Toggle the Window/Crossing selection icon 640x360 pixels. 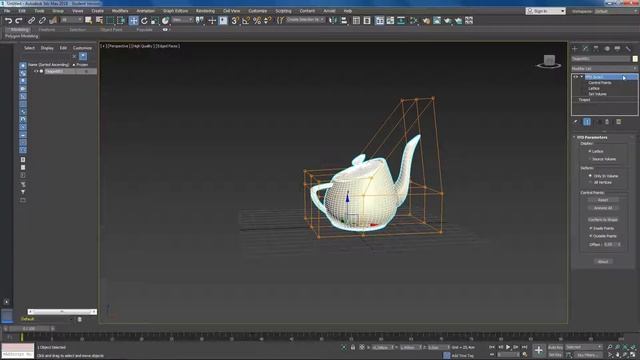click(x=121, y=20)
